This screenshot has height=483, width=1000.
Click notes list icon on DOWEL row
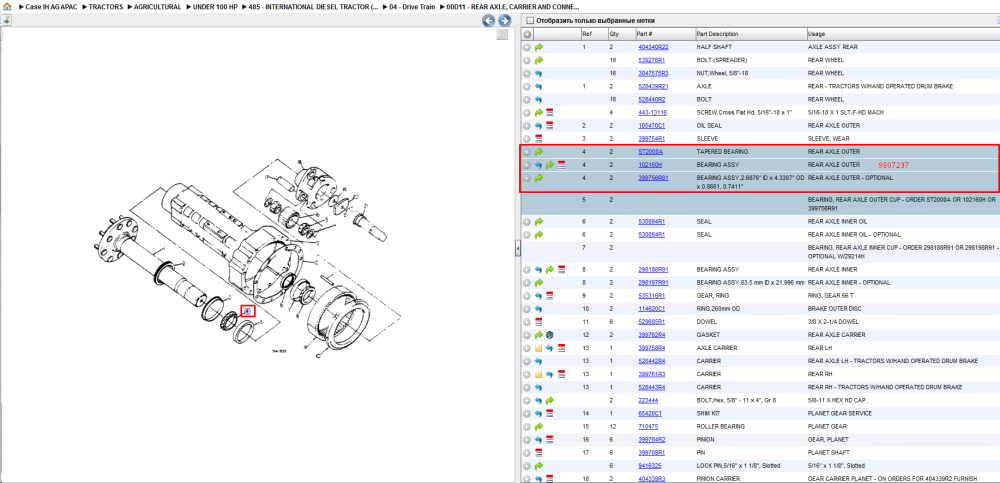[x=538, y=322]
